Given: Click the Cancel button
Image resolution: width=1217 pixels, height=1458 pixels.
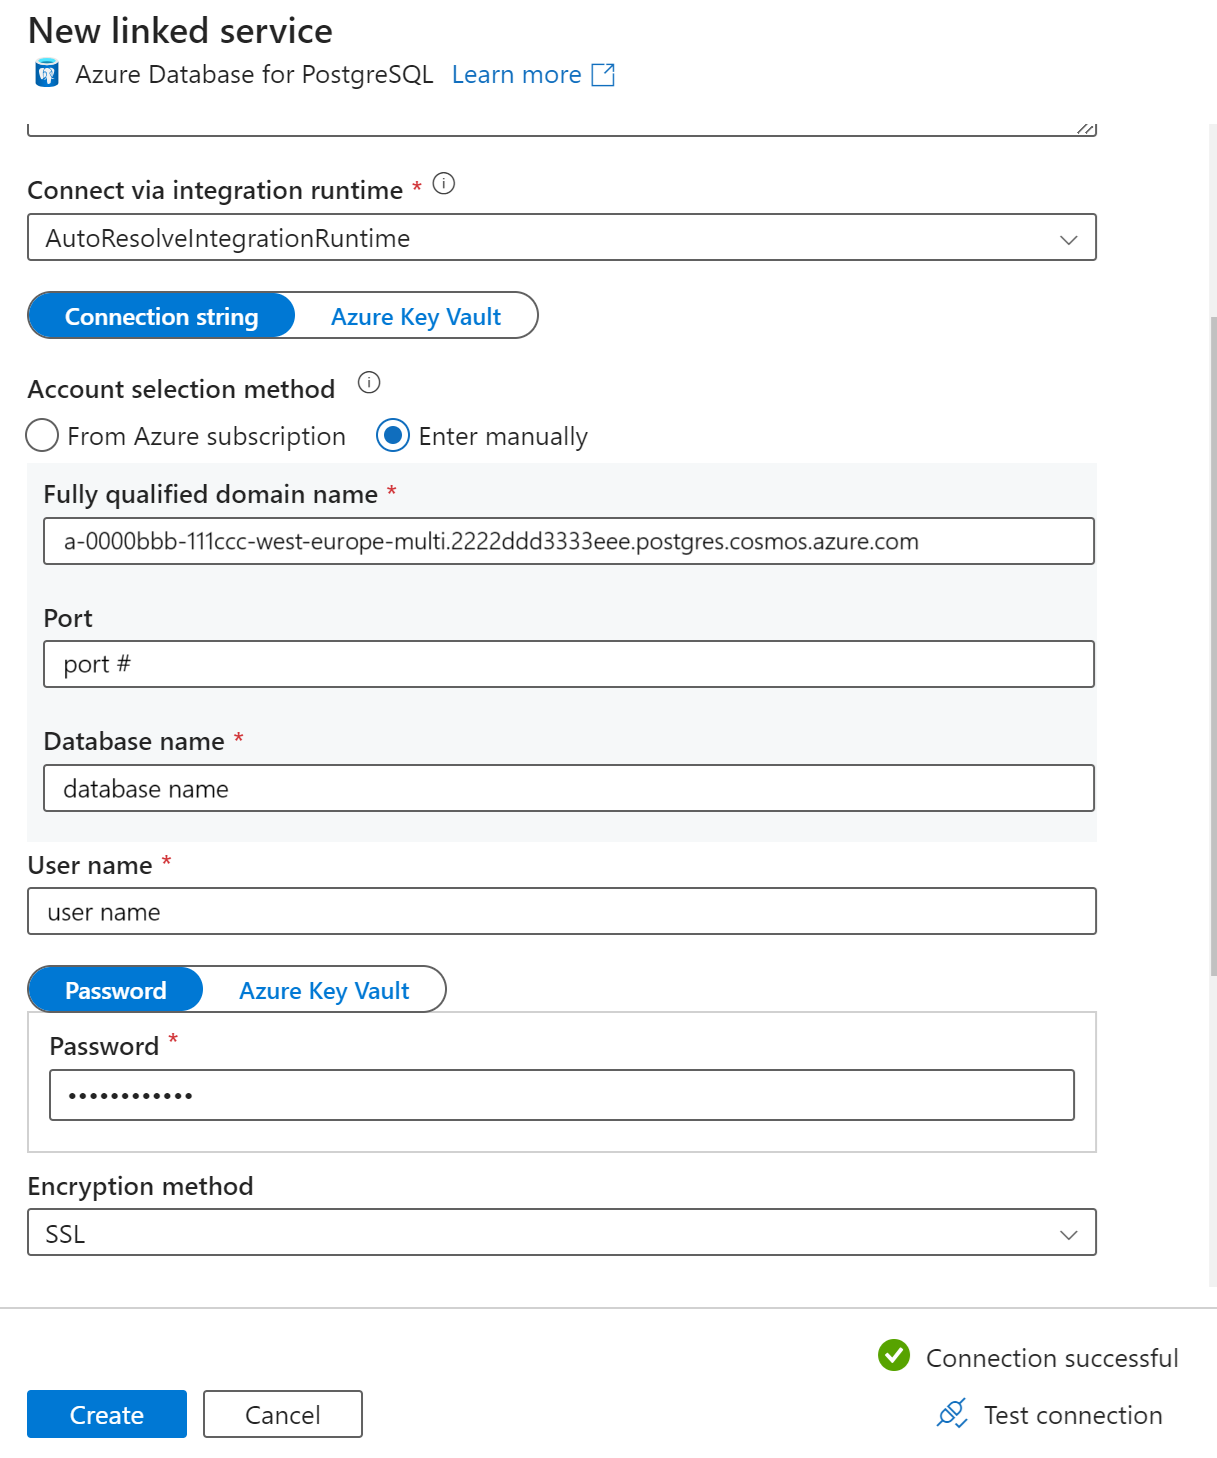Looking at the screenshot, I should coord(282,1414).
